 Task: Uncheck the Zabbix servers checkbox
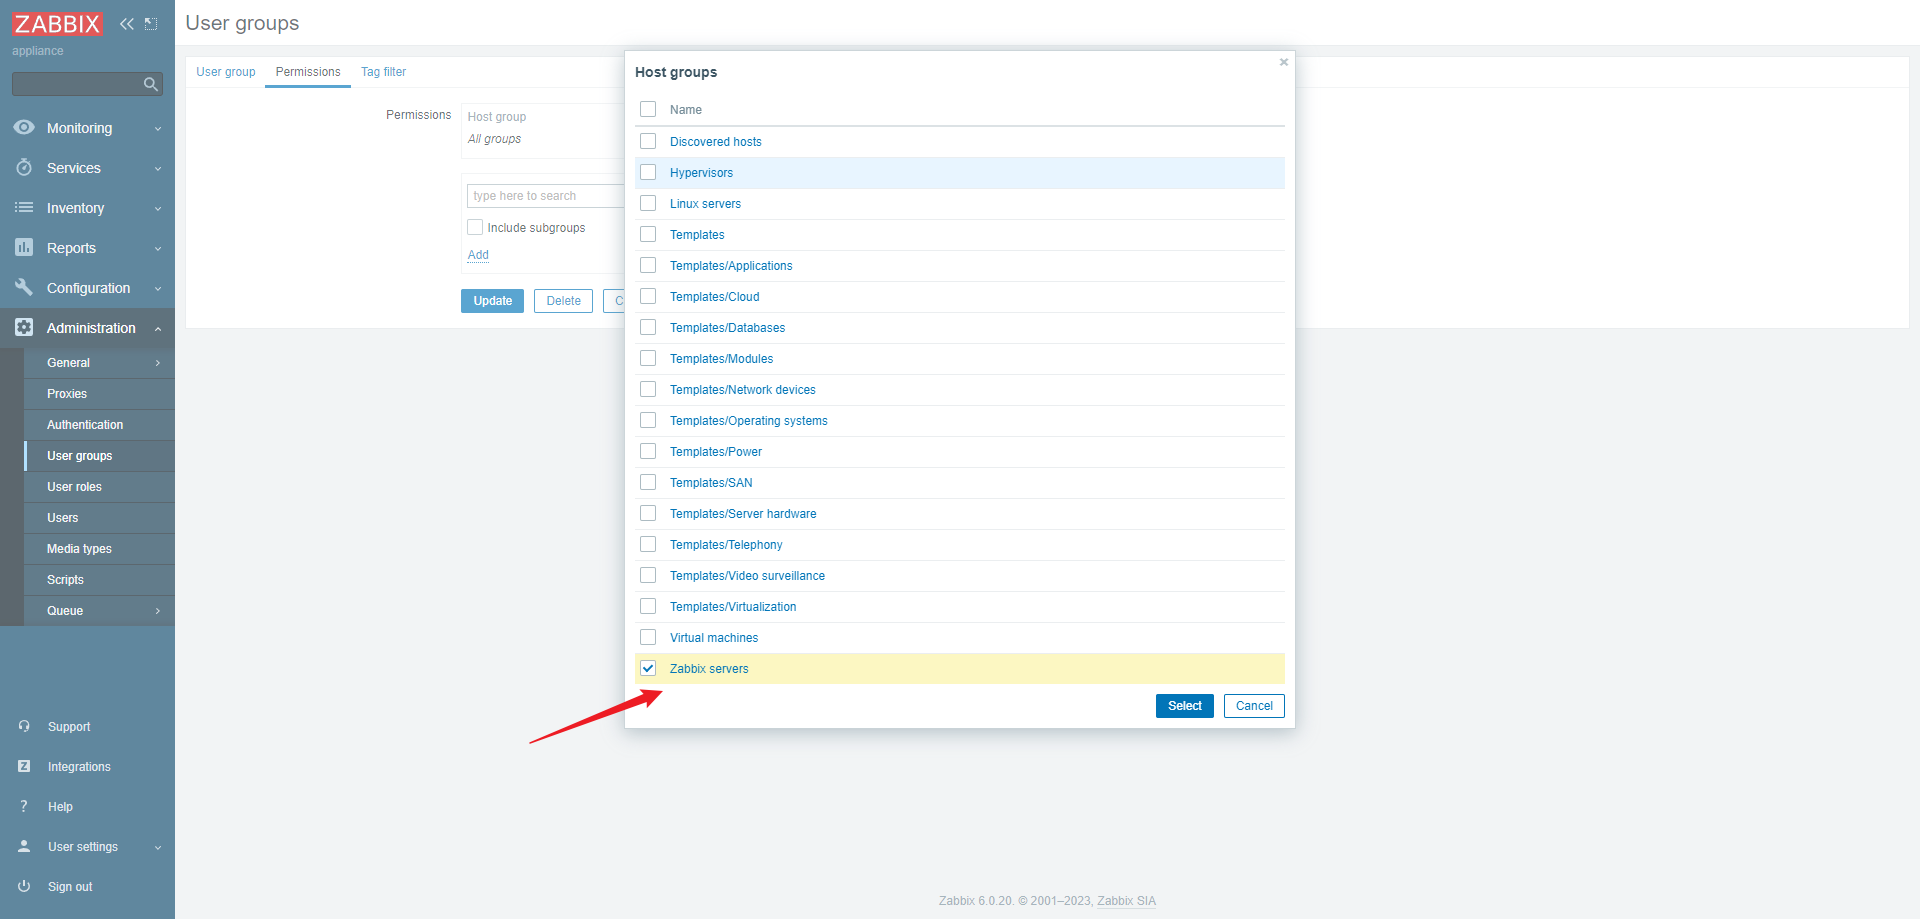tap(648, 669)
